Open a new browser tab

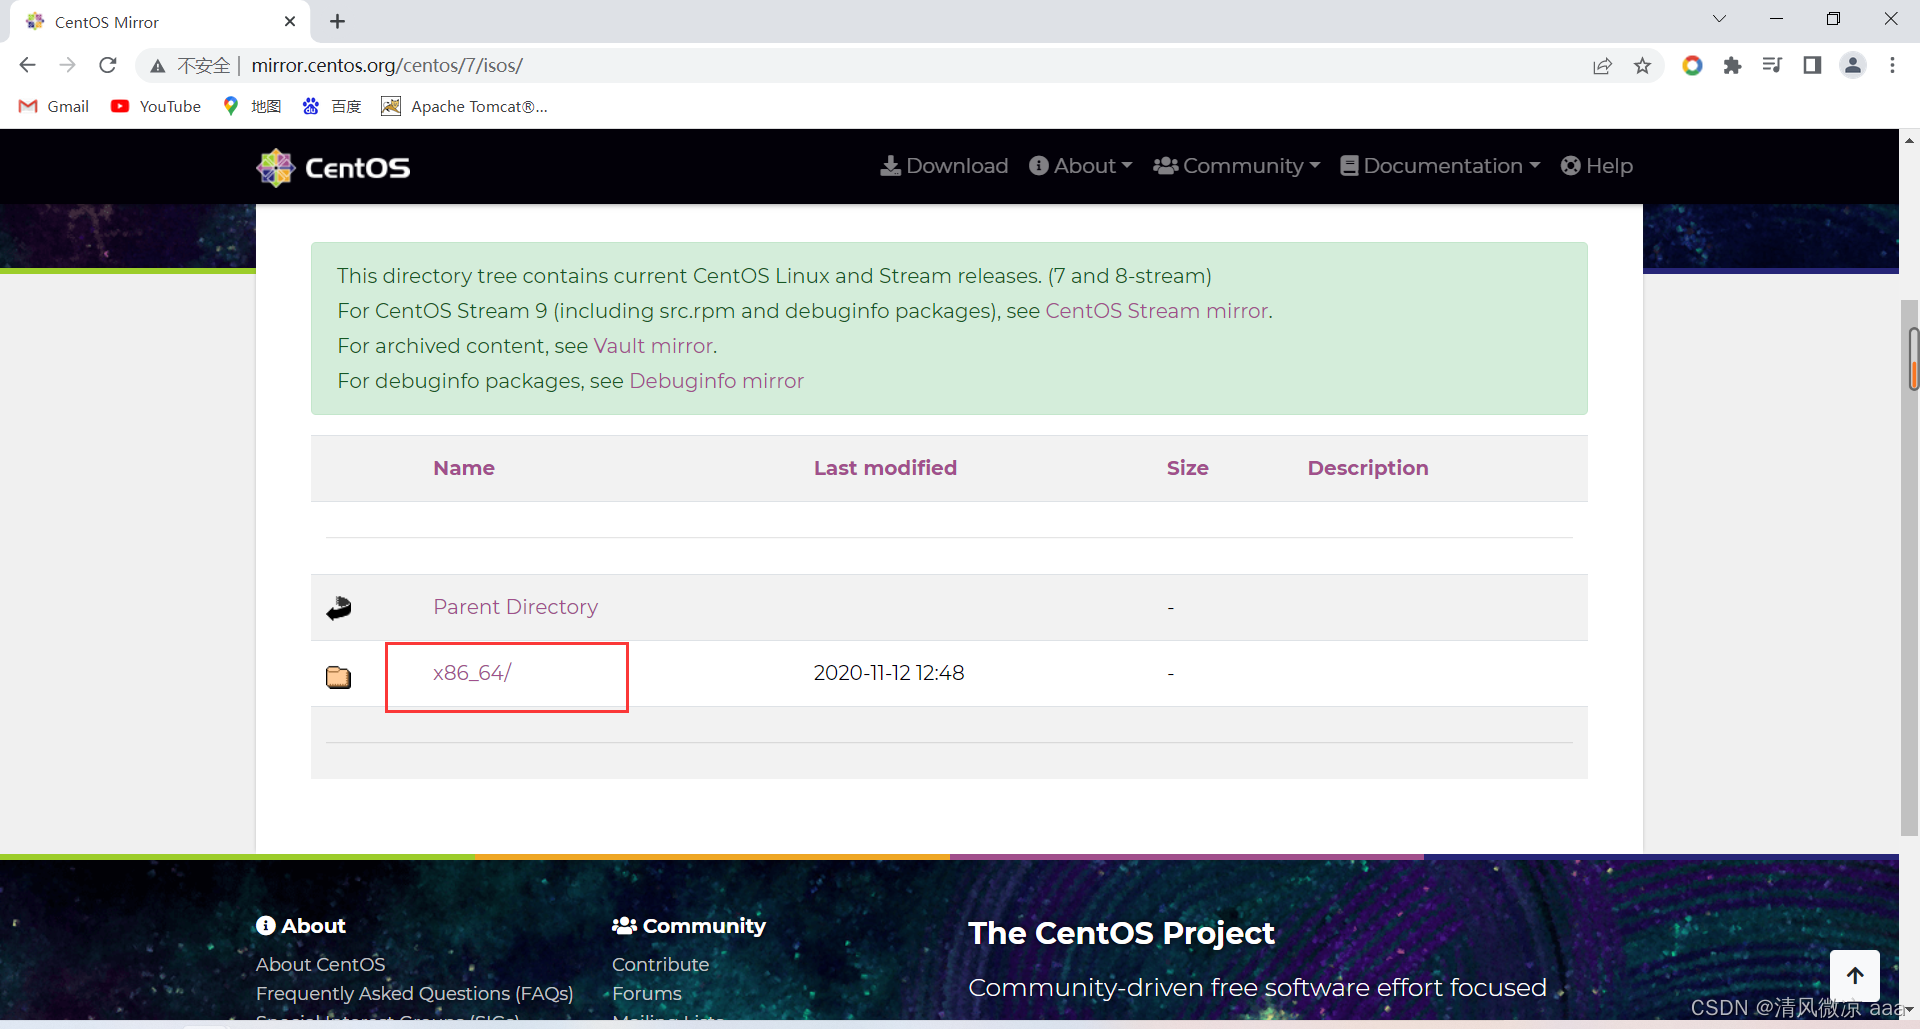click(x=338, y=21)
